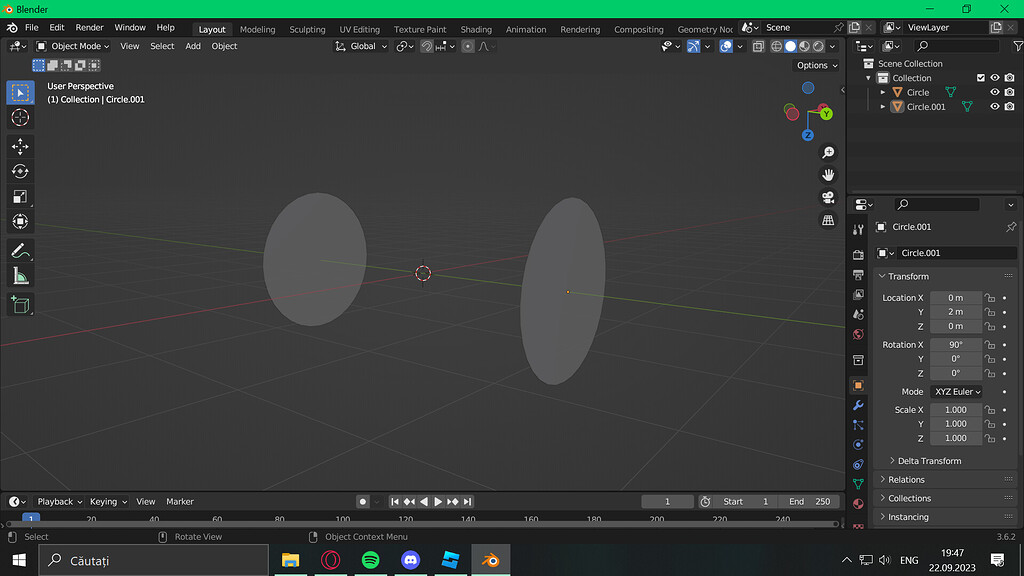
Task: Expand the Relations section in properties
Action: click(x=905, y=479)
